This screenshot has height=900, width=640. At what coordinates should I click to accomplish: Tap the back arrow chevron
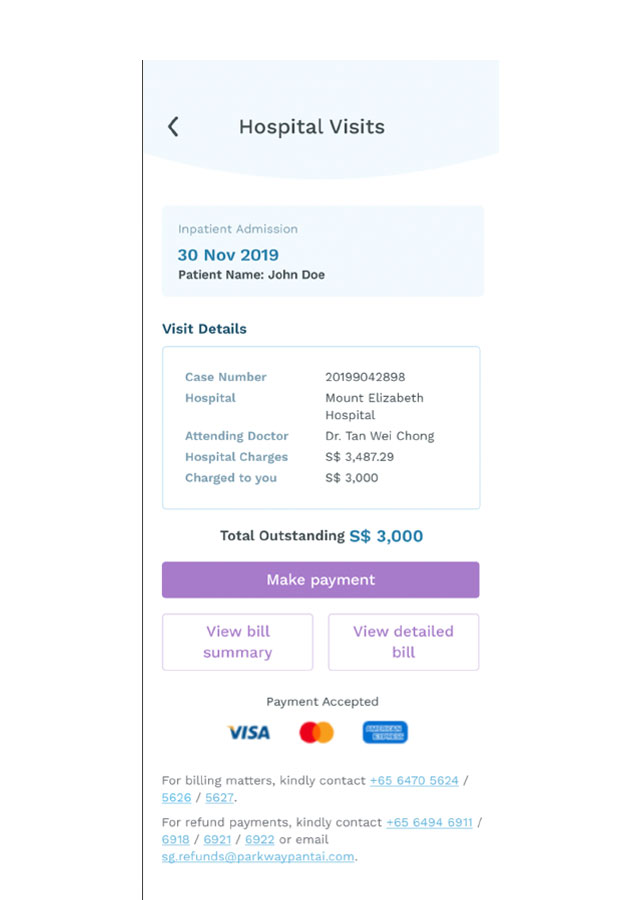[173, 126]
